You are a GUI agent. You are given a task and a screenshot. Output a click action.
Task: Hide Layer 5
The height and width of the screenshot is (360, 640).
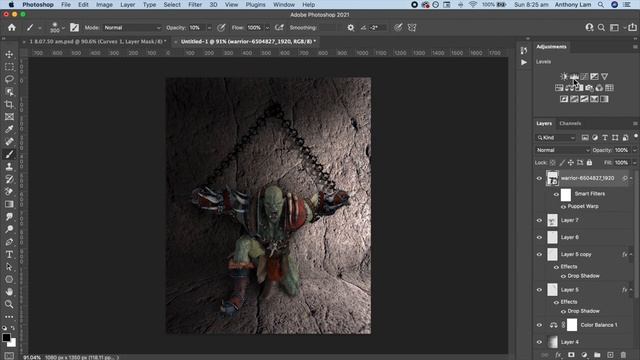tap(539, 290)
